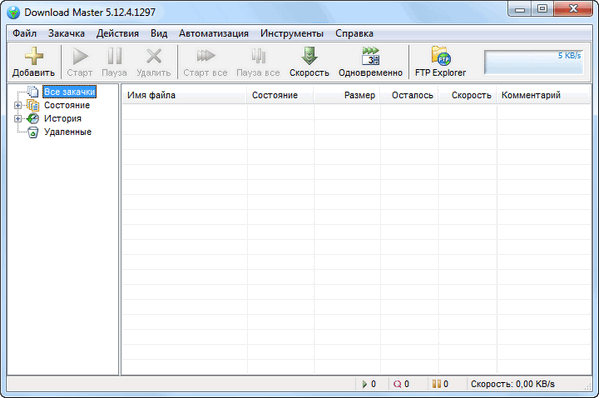
Task: Click the Скорость 0,00 KB/s status field
Action: (512, 384)
